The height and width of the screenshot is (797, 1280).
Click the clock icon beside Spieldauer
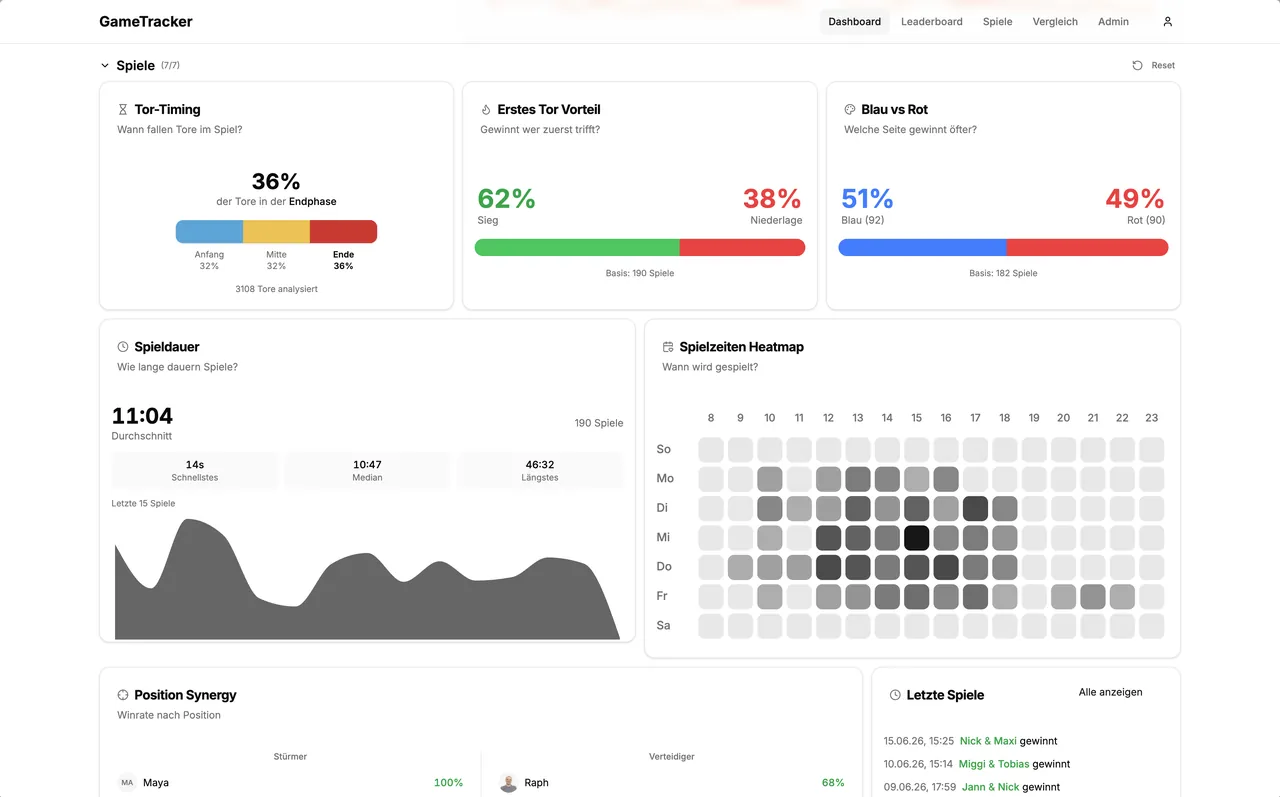(x=123, y=347)
